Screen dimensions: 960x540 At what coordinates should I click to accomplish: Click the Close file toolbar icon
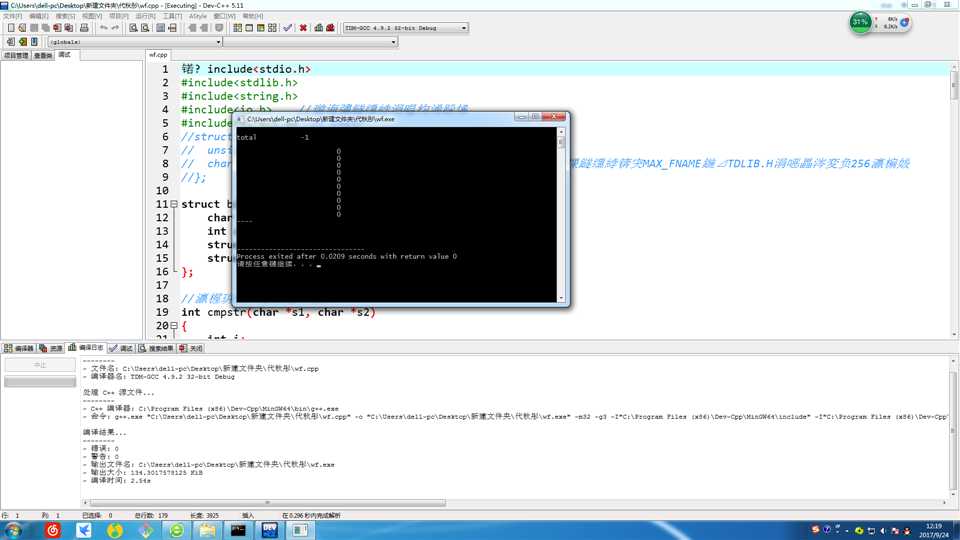tap(57, 28)
